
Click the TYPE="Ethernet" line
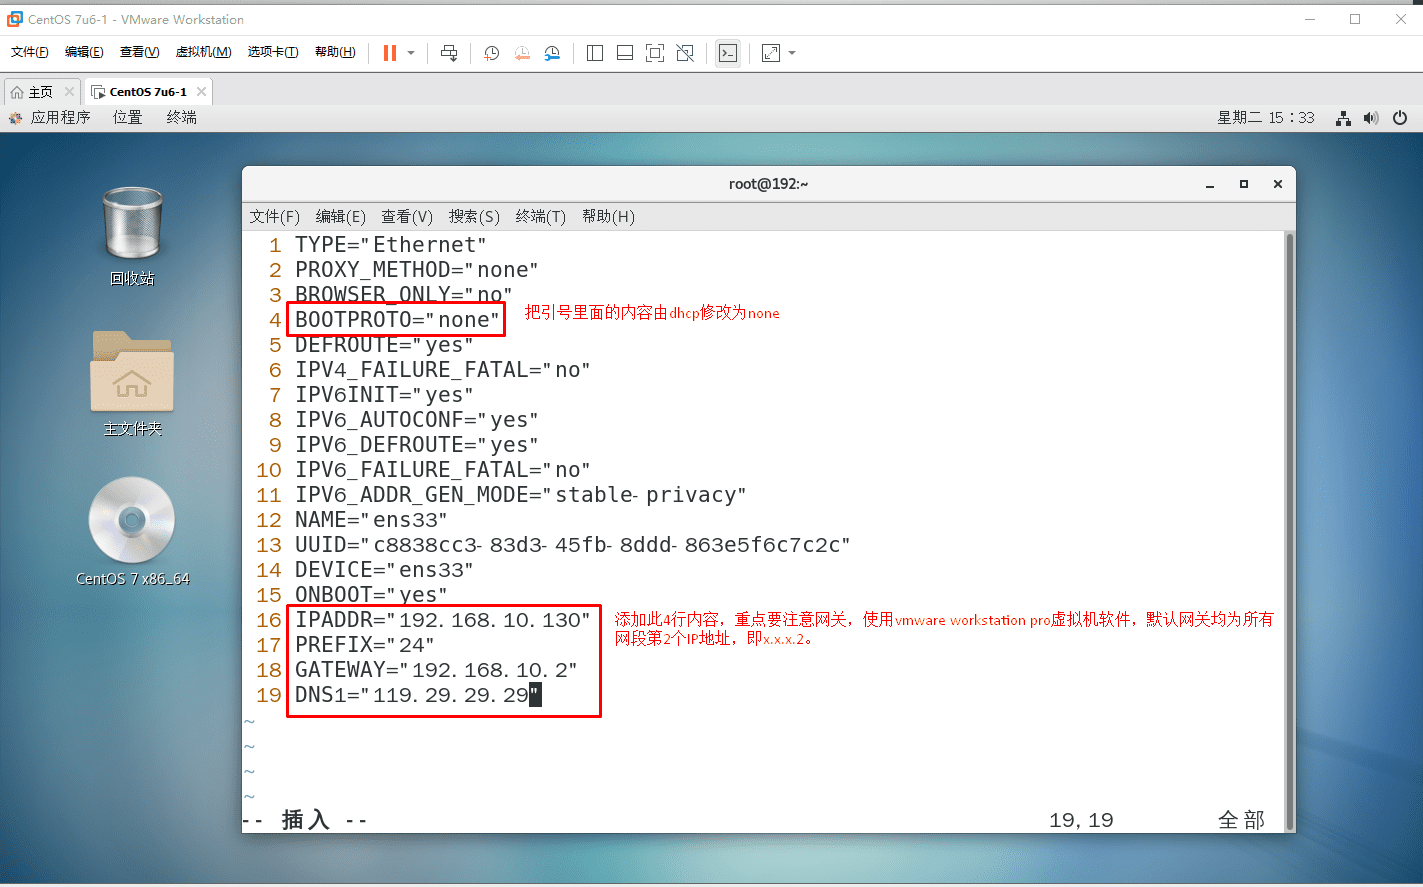[390, 245]
